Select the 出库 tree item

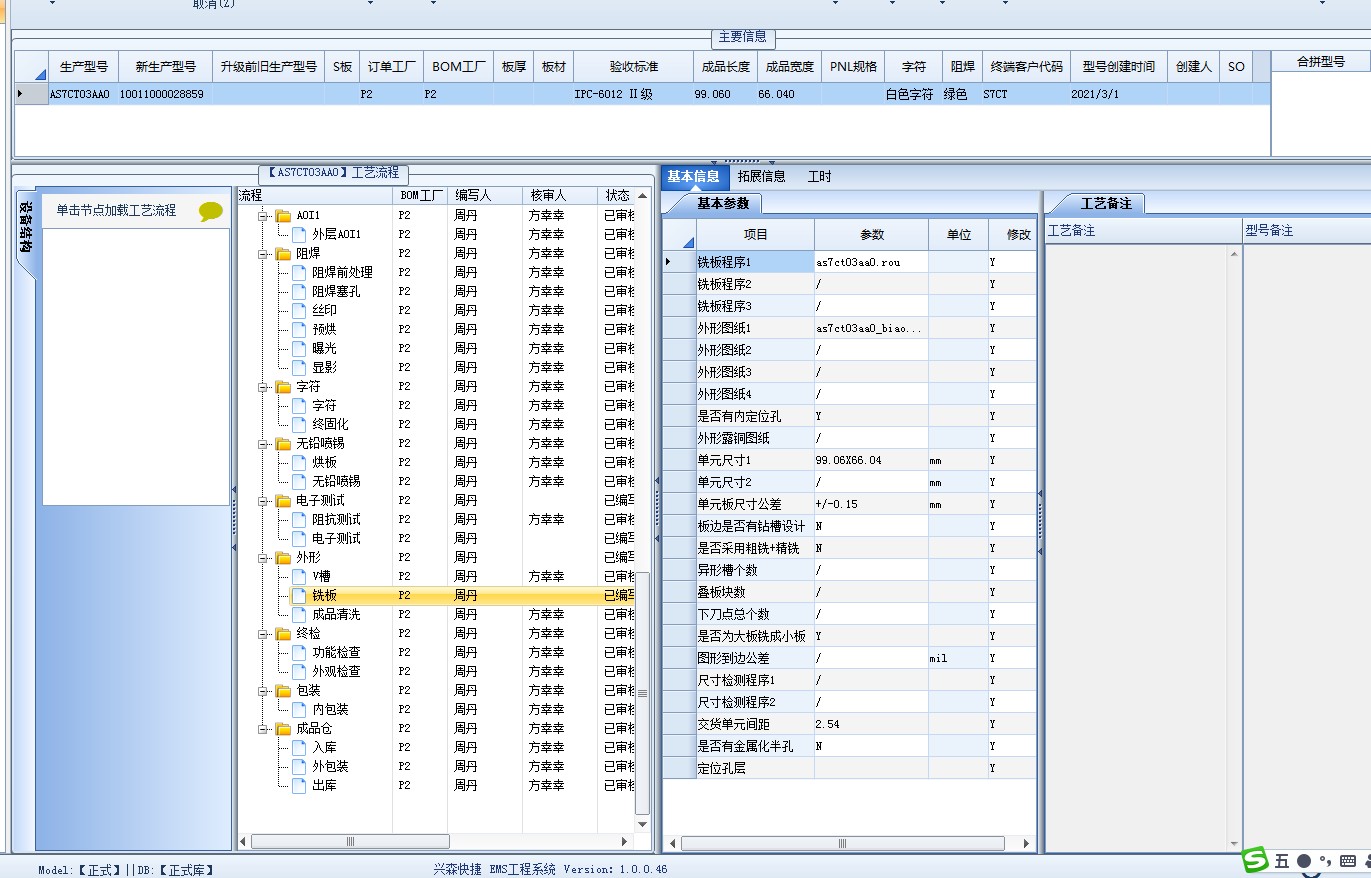[324, 785]
